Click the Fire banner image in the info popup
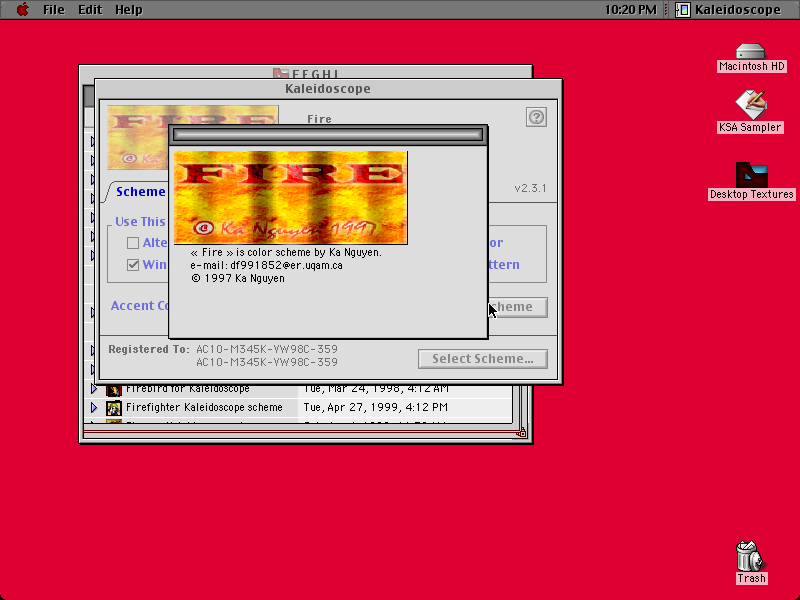The image size is (800, 600). tap(291, 197)
